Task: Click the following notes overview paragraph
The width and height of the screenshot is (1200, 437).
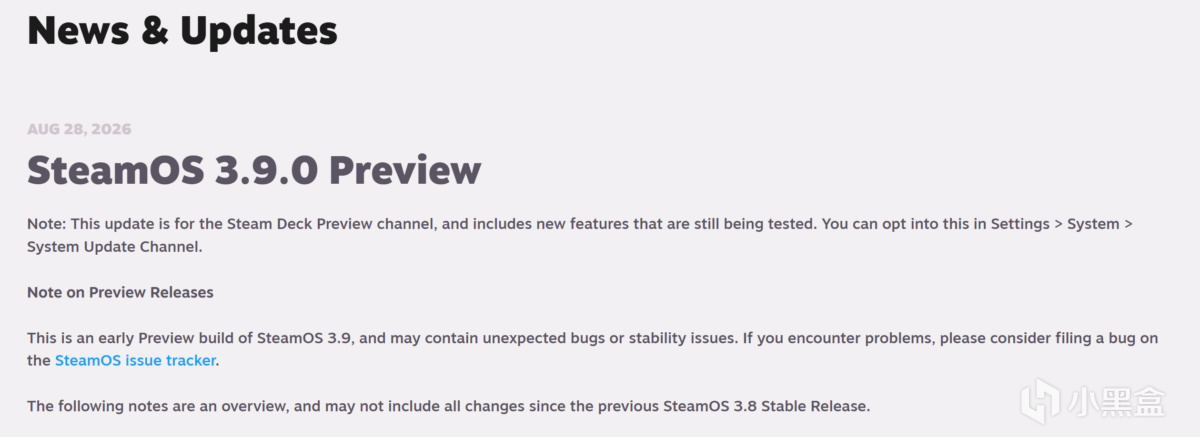Action: click(x=448, y=406)
